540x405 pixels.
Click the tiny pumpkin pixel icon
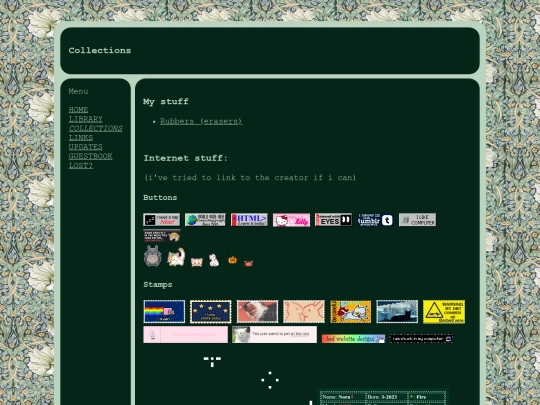click(x=232, y=260)
